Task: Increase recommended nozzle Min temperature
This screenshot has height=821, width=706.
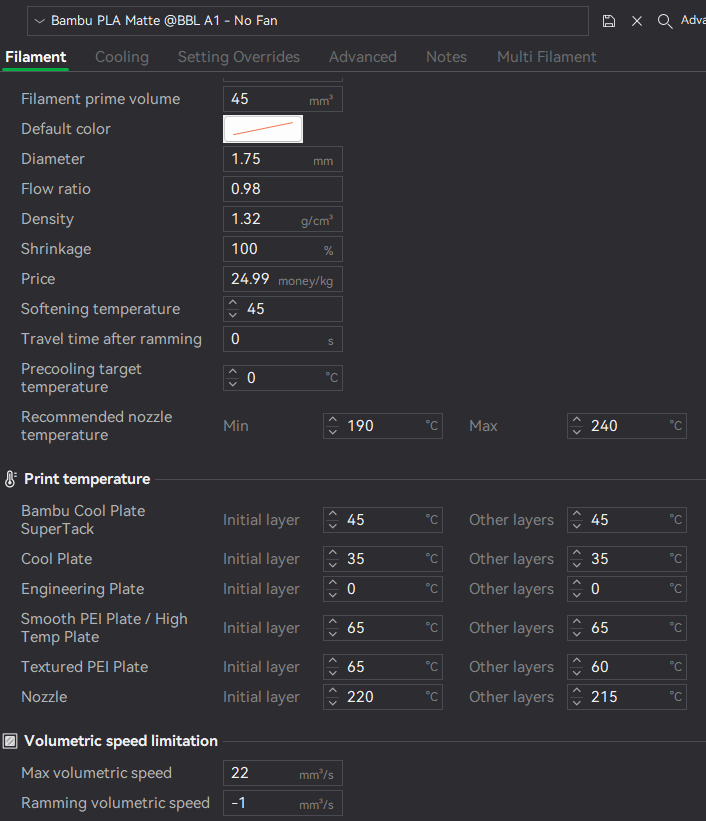Action: tap(333, 420)
